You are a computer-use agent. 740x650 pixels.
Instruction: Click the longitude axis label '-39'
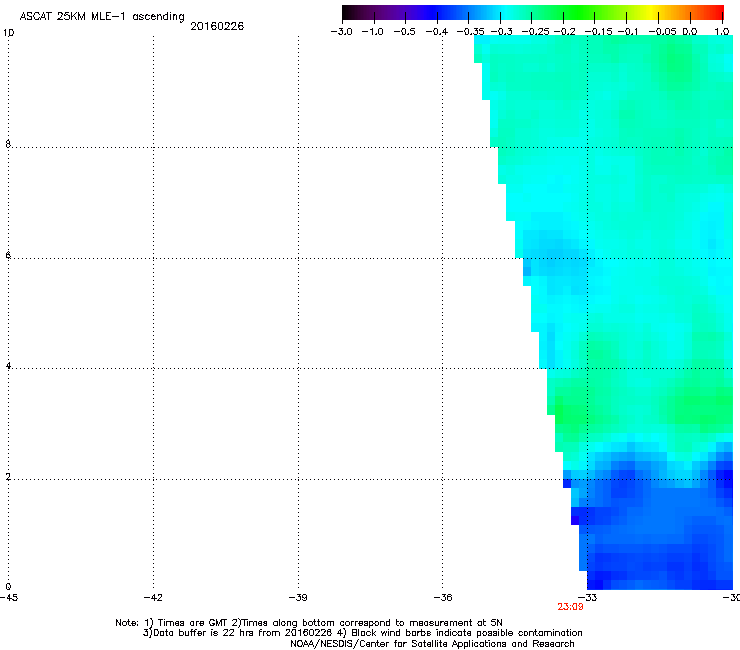[298, 598]
